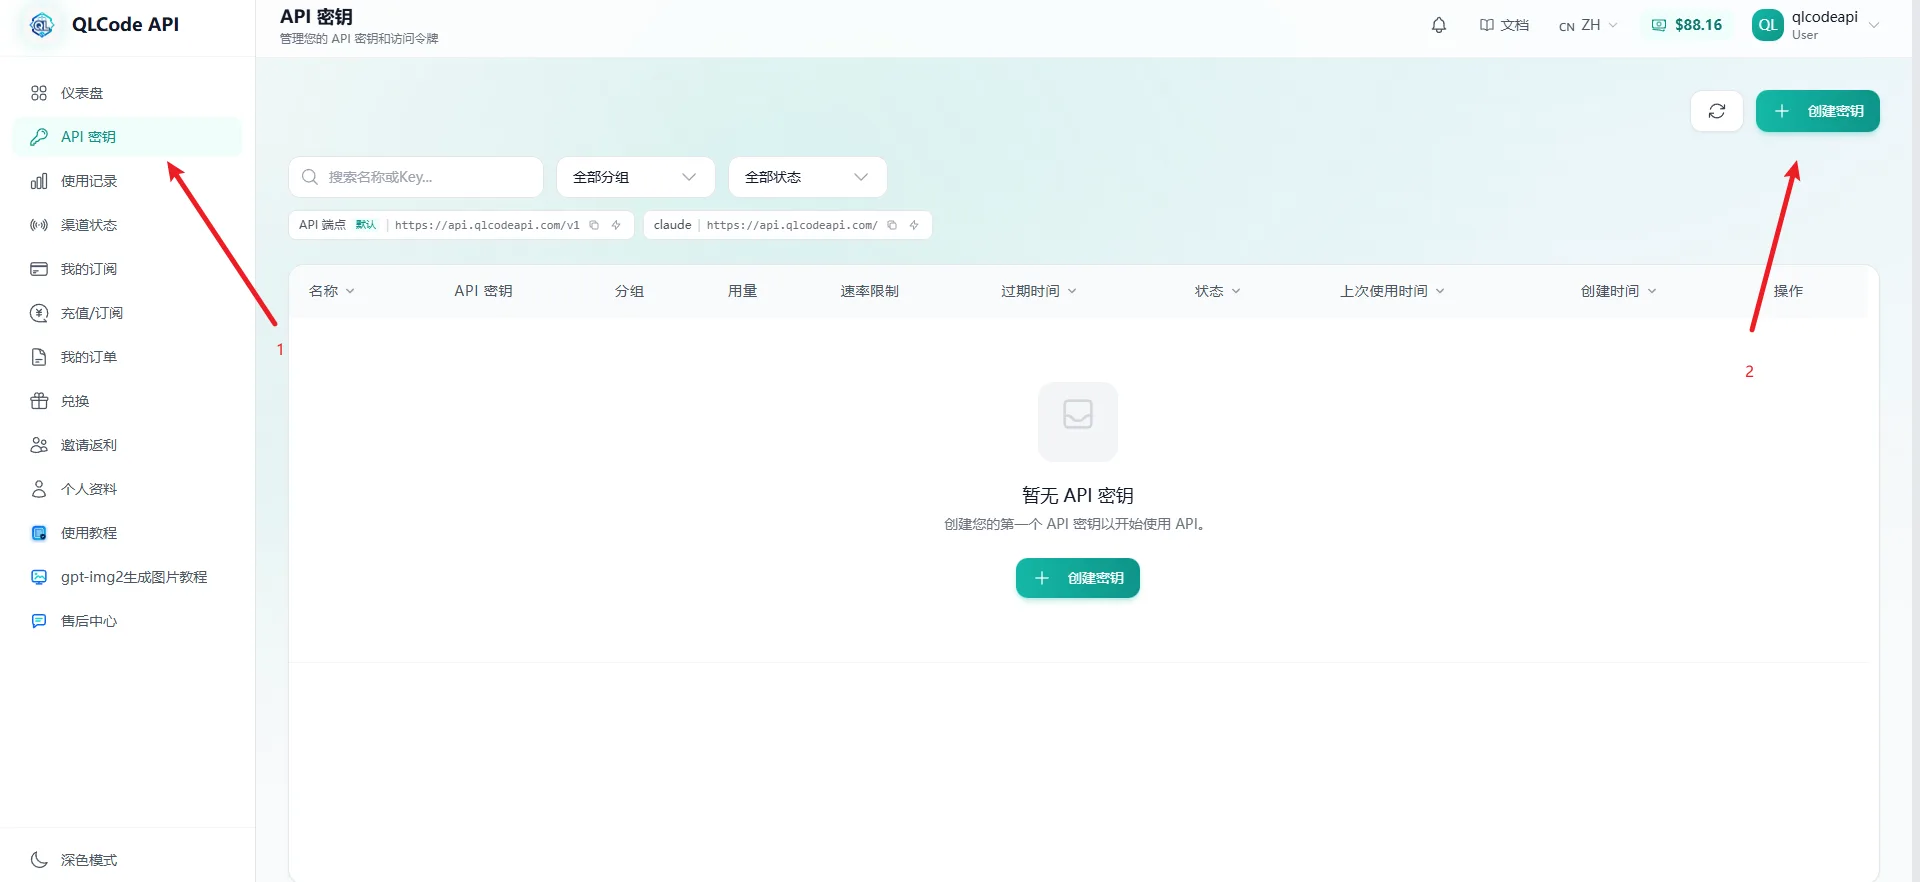
Task: Click the 搜索名称或Key search field
Action: (416, 177)
